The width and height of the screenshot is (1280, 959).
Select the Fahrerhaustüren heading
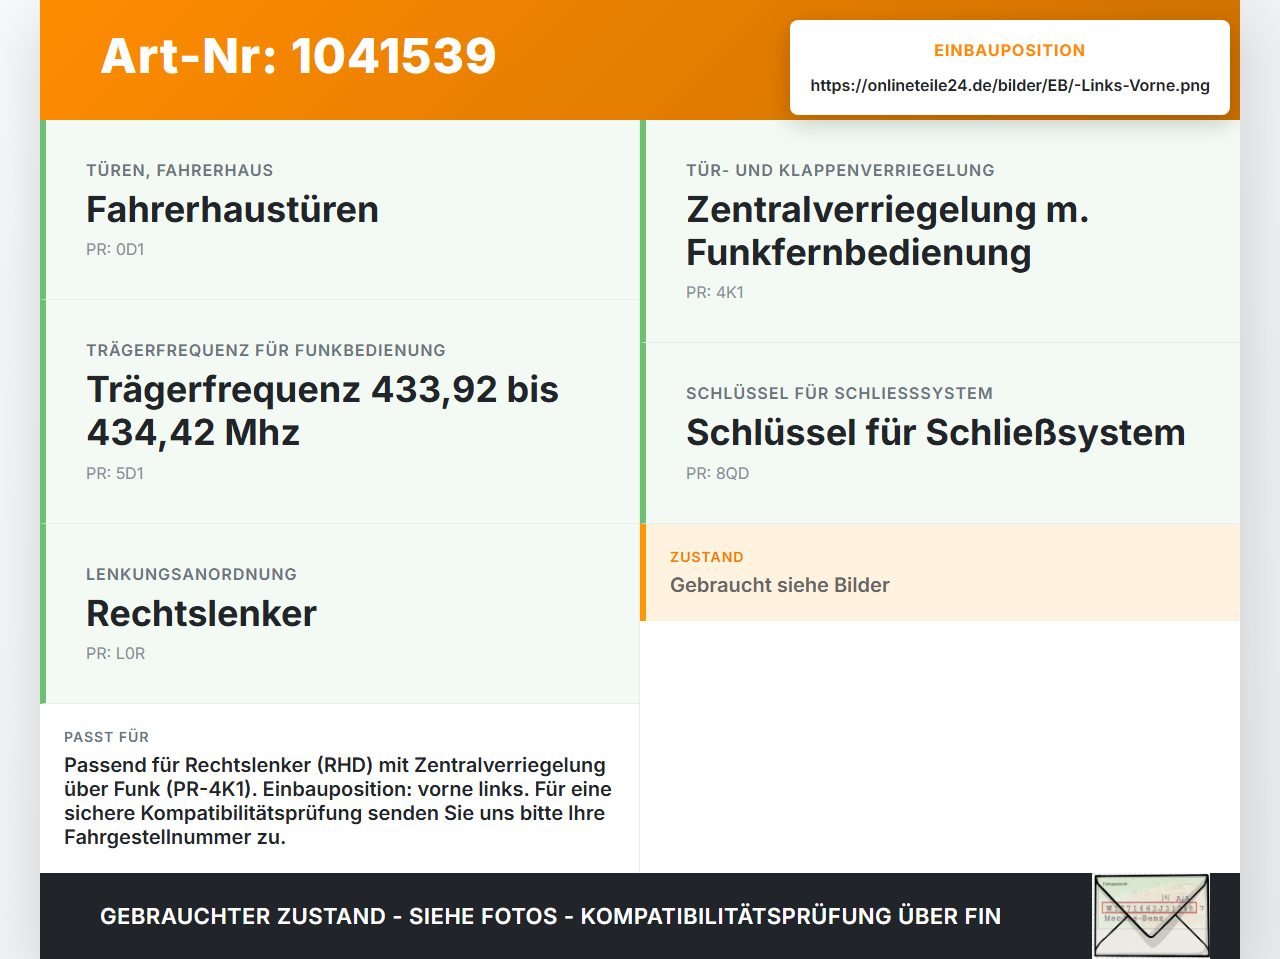(x=232, y=209)
